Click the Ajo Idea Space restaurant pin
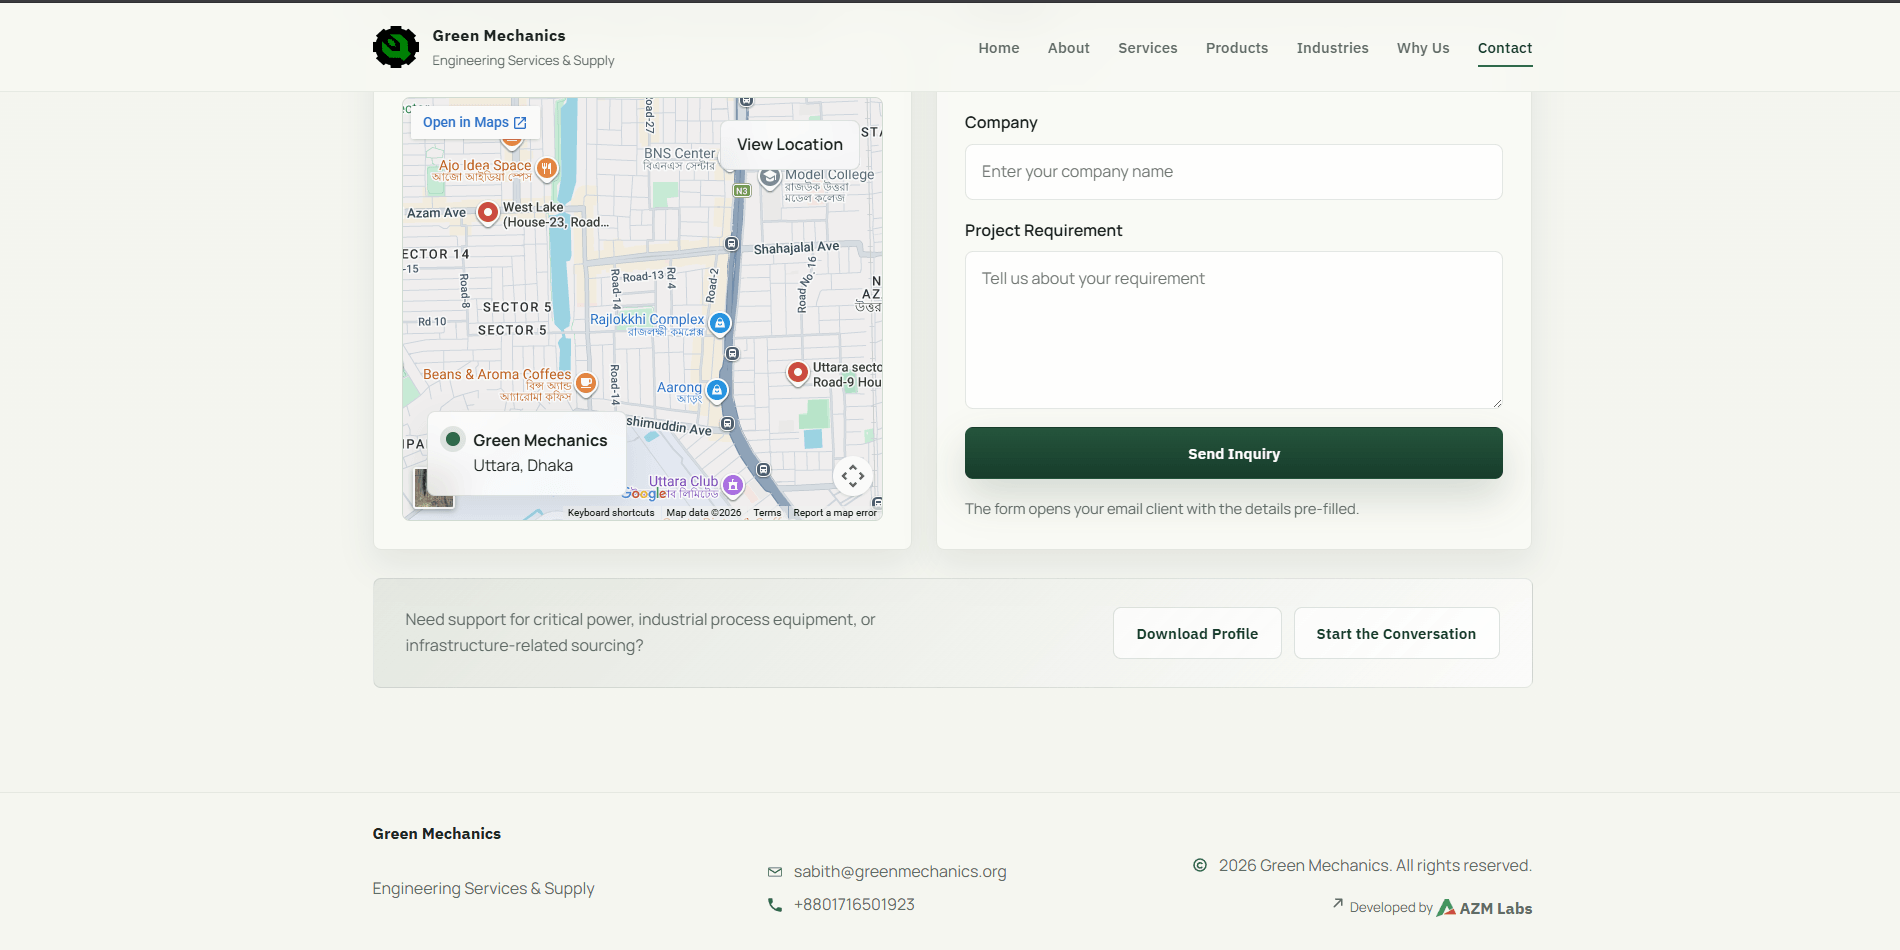 point(547,168)
